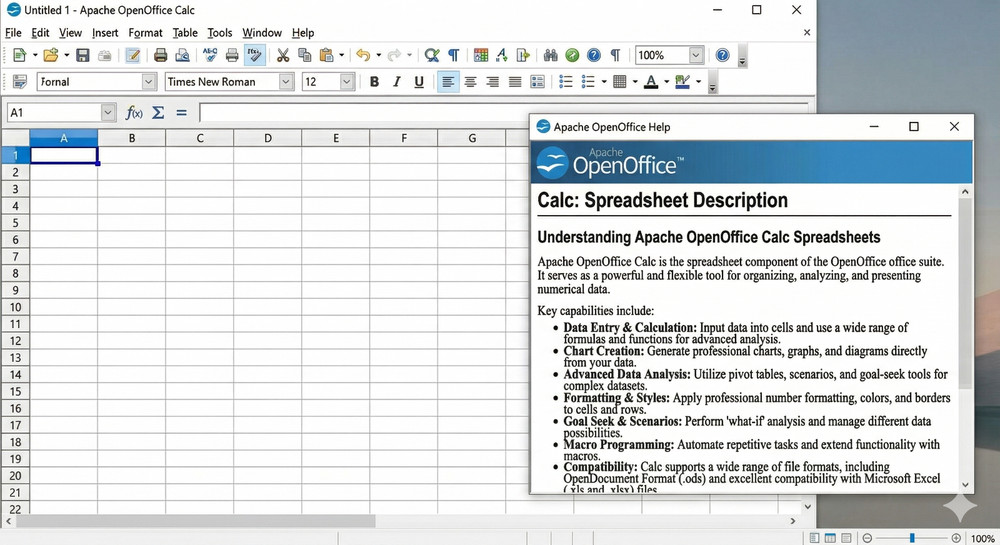Click the green circular icon

click(572, 55)
